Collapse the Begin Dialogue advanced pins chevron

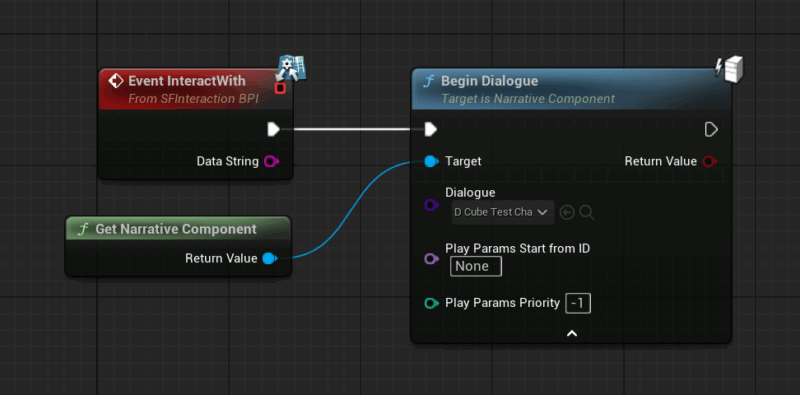(572, 334)
